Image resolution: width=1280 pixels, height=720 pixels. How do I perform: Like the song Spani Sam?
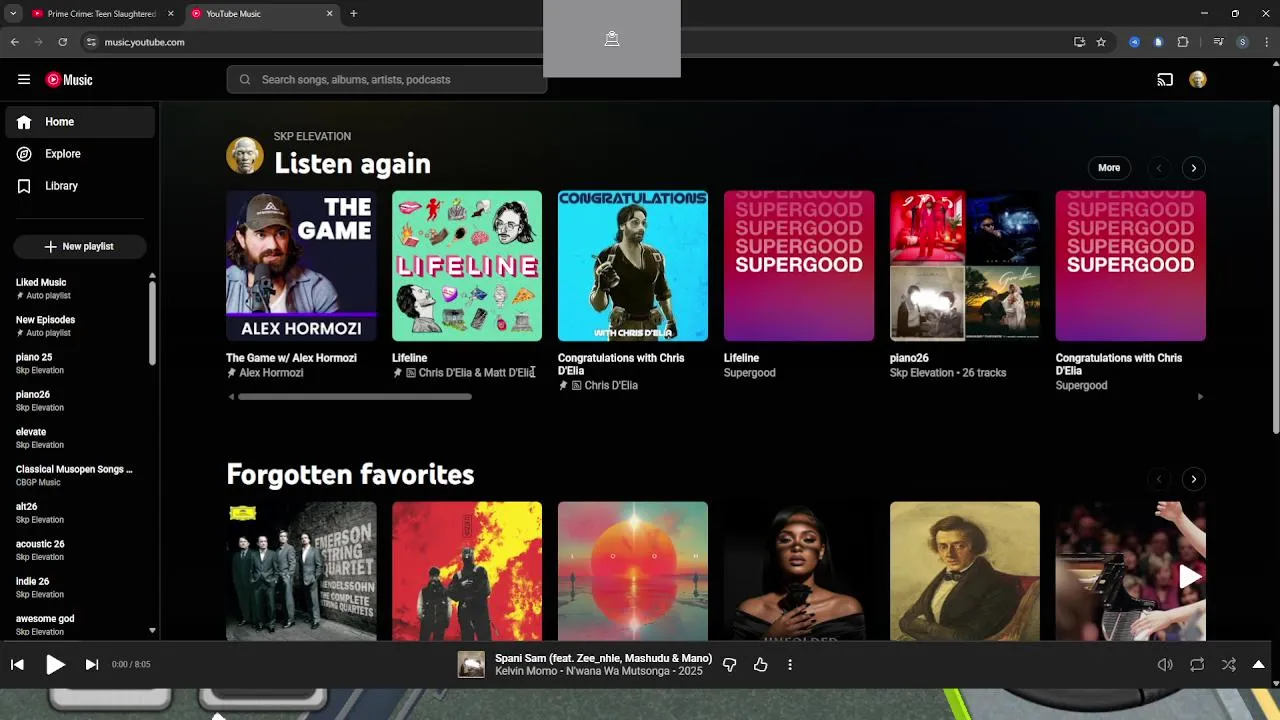click(761, 664)
